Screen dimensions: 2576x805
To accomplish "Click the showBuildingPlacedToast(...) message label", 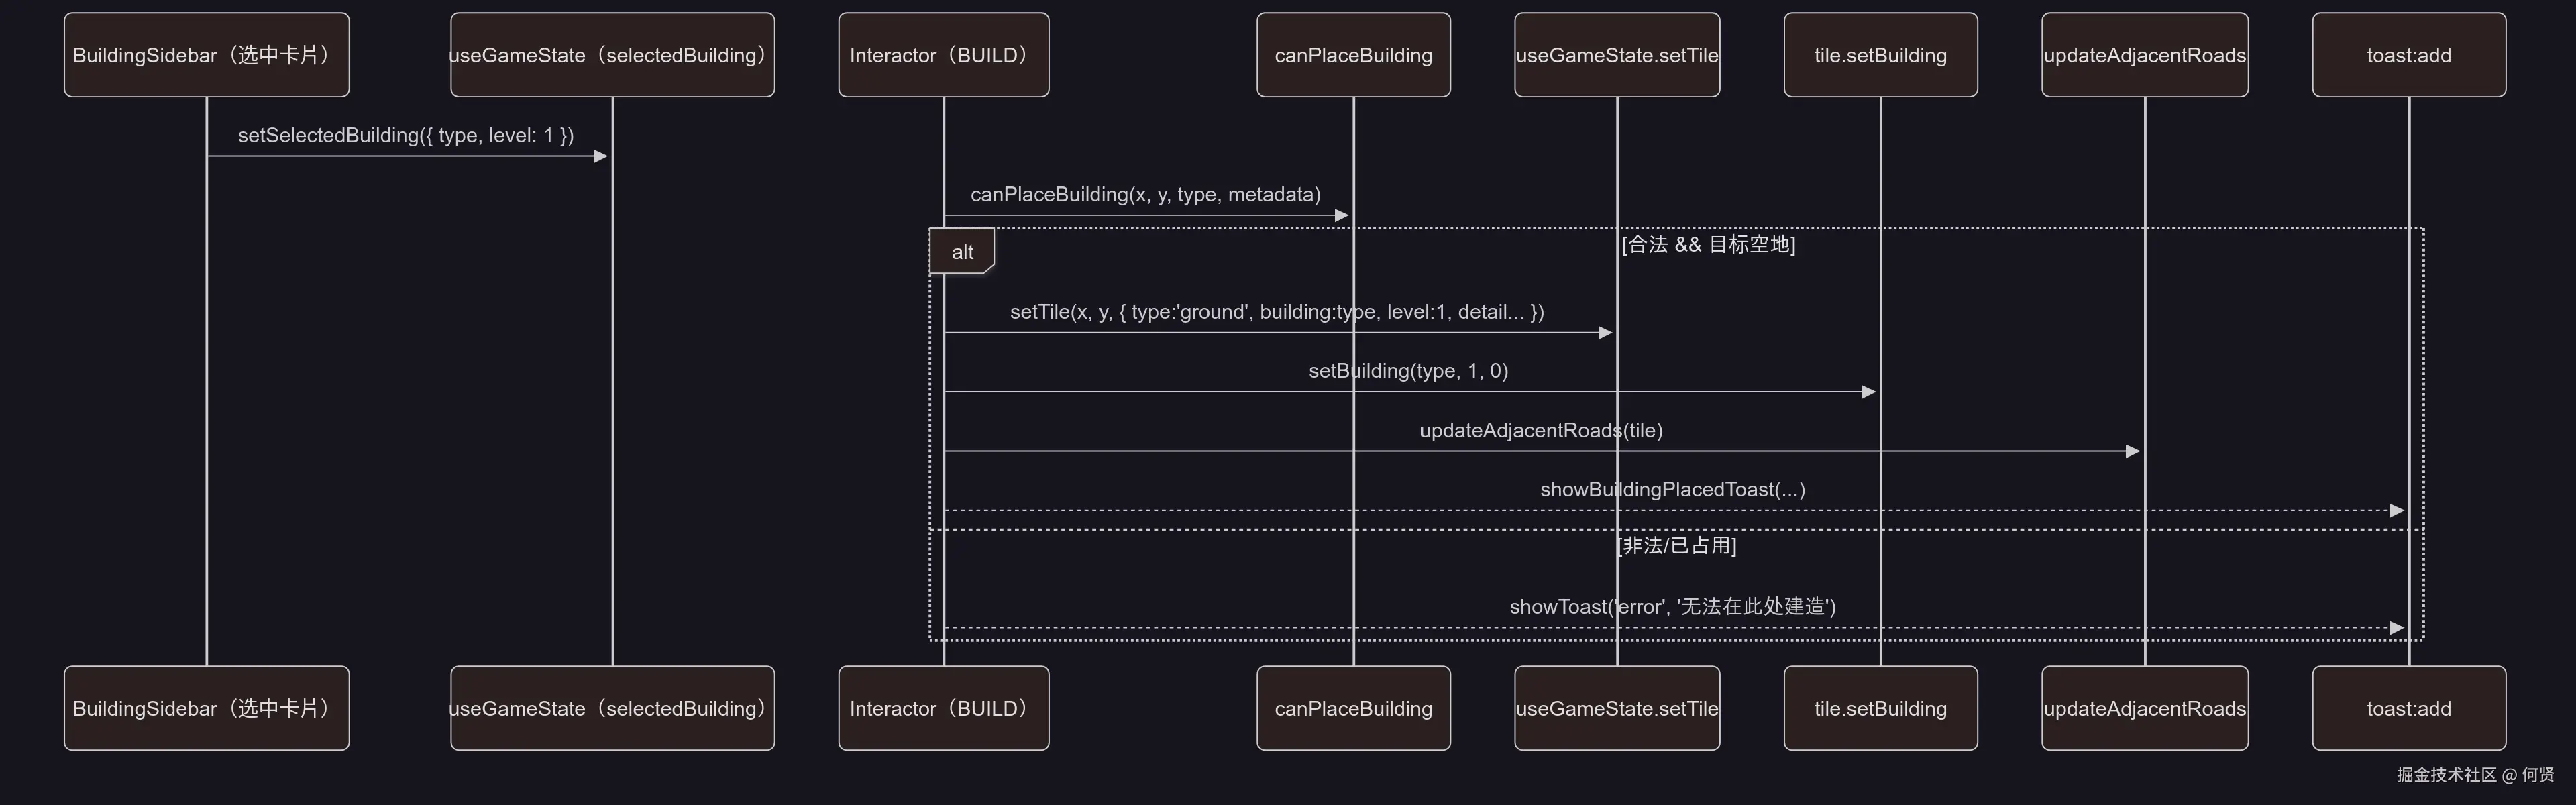I will [x=1672, y=489].
